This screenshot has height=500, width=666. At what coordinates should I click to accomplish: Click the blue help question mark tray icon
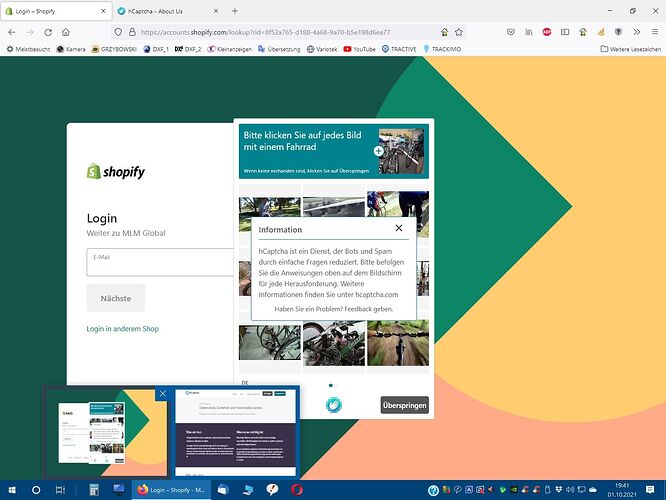pos(433,490)
